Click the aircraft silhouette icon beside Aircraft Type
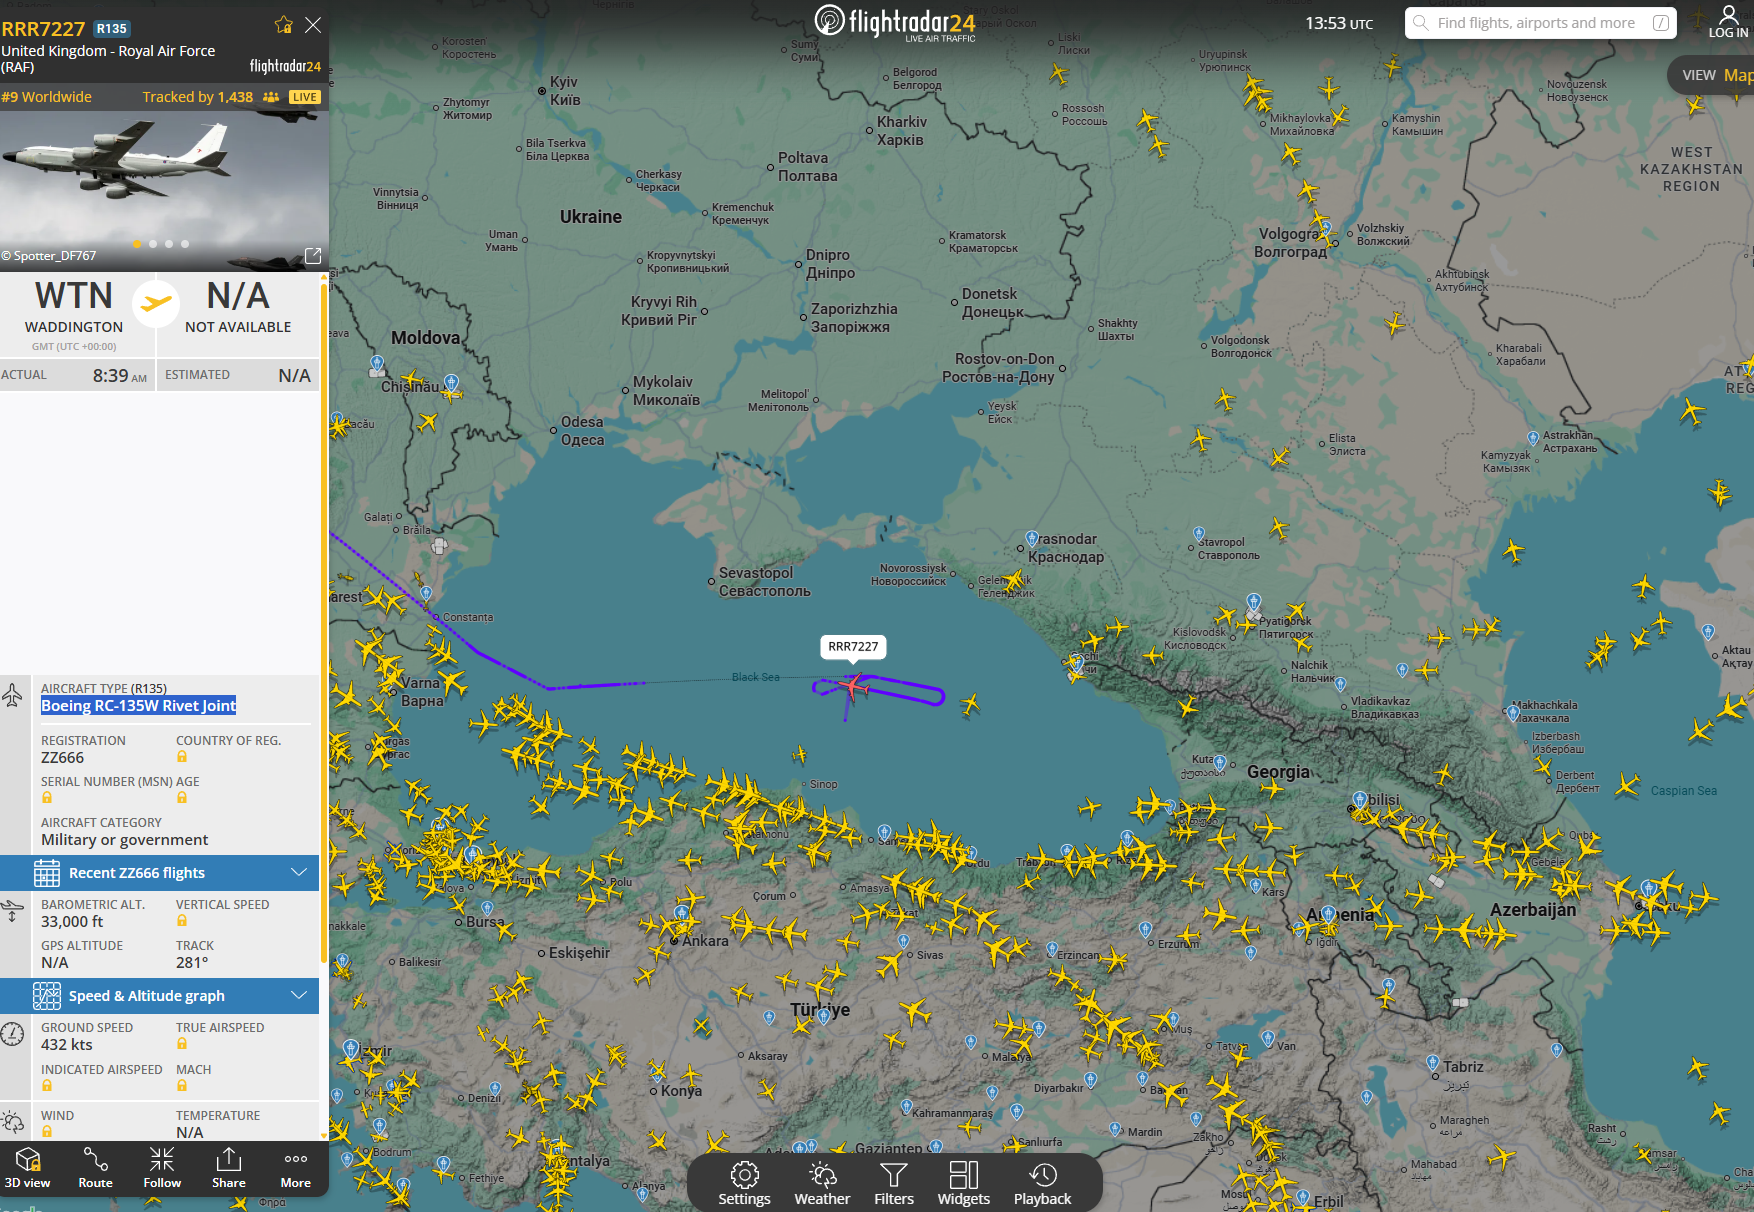The image size is (1754, 1212). [12, 695]
